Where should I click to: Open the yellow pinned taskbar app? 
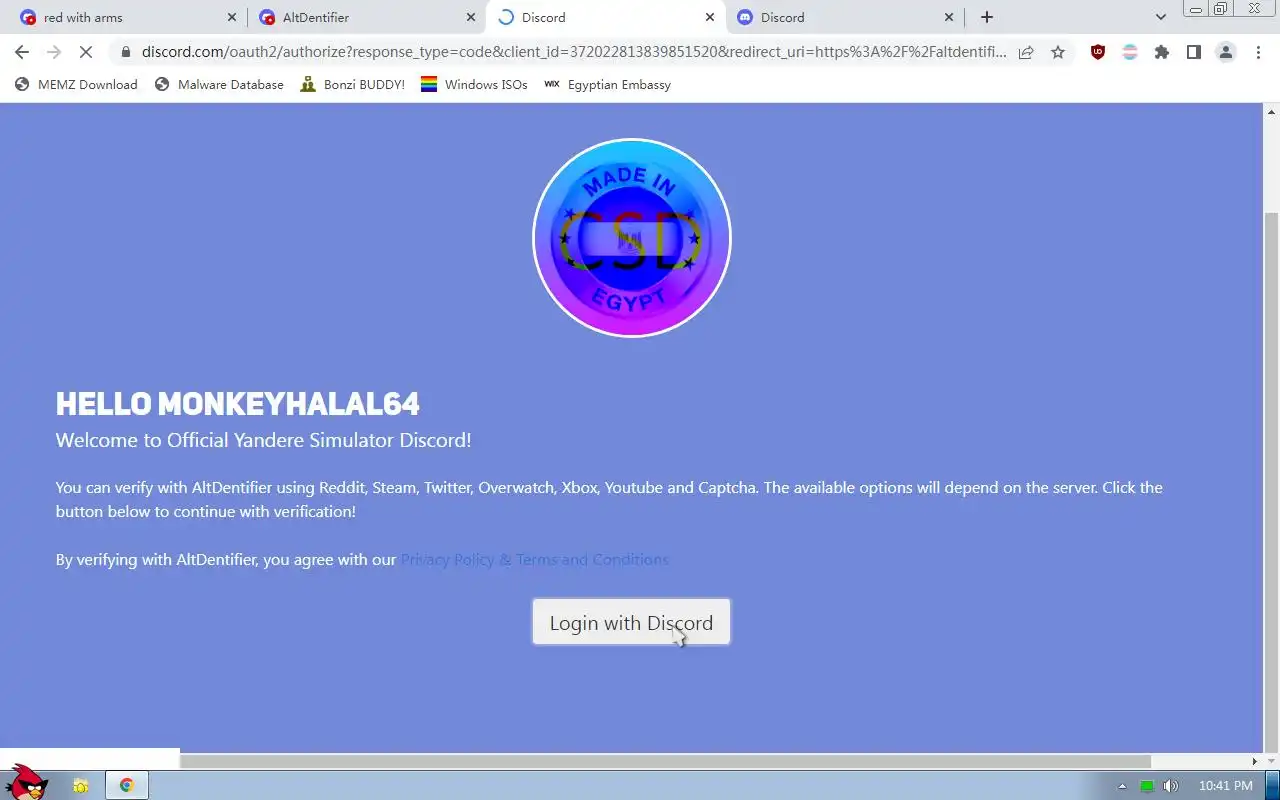[x=80, y=785]
